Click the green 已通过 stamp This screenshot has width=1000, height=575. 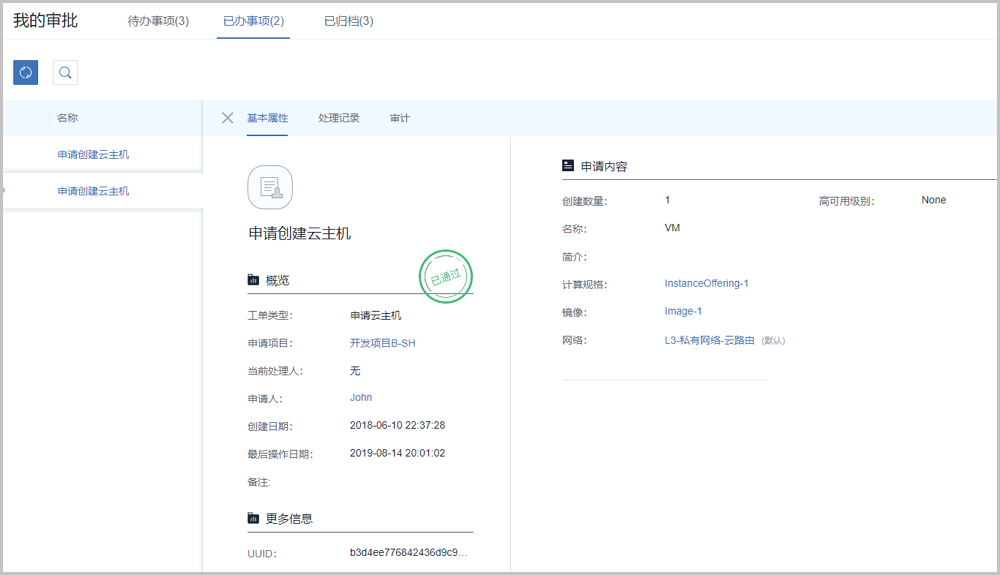pyautogui.click(x=445, y=277)
